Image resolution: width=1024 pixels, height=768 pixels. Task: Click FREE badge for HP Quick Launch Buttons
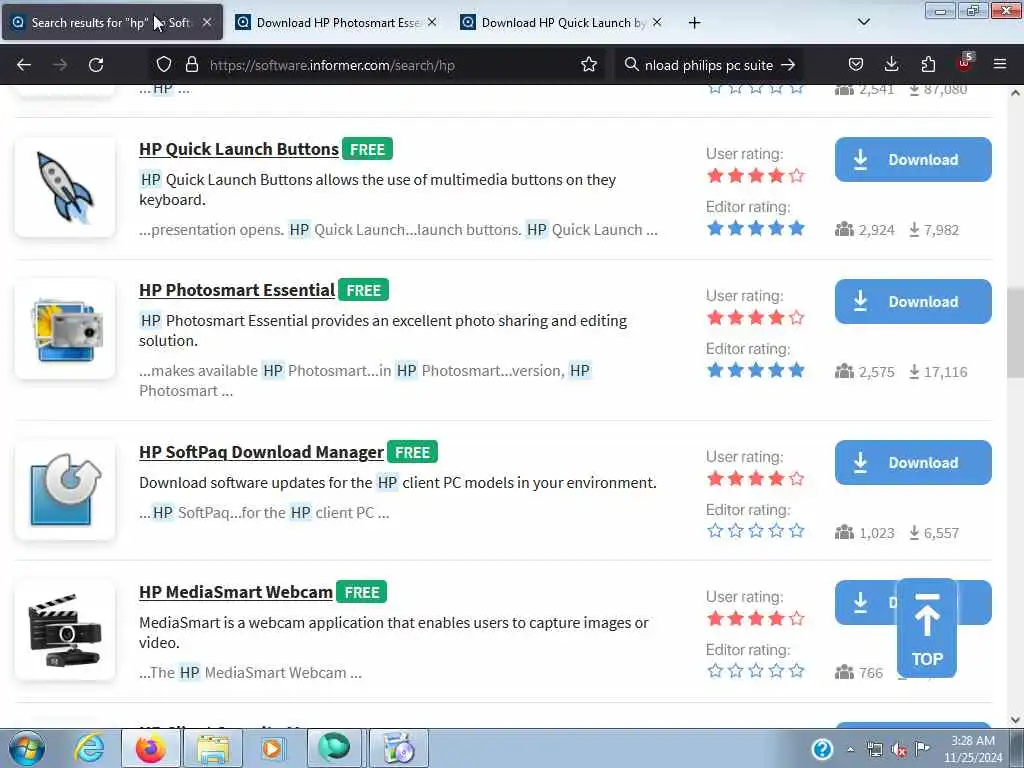point(367,149)
